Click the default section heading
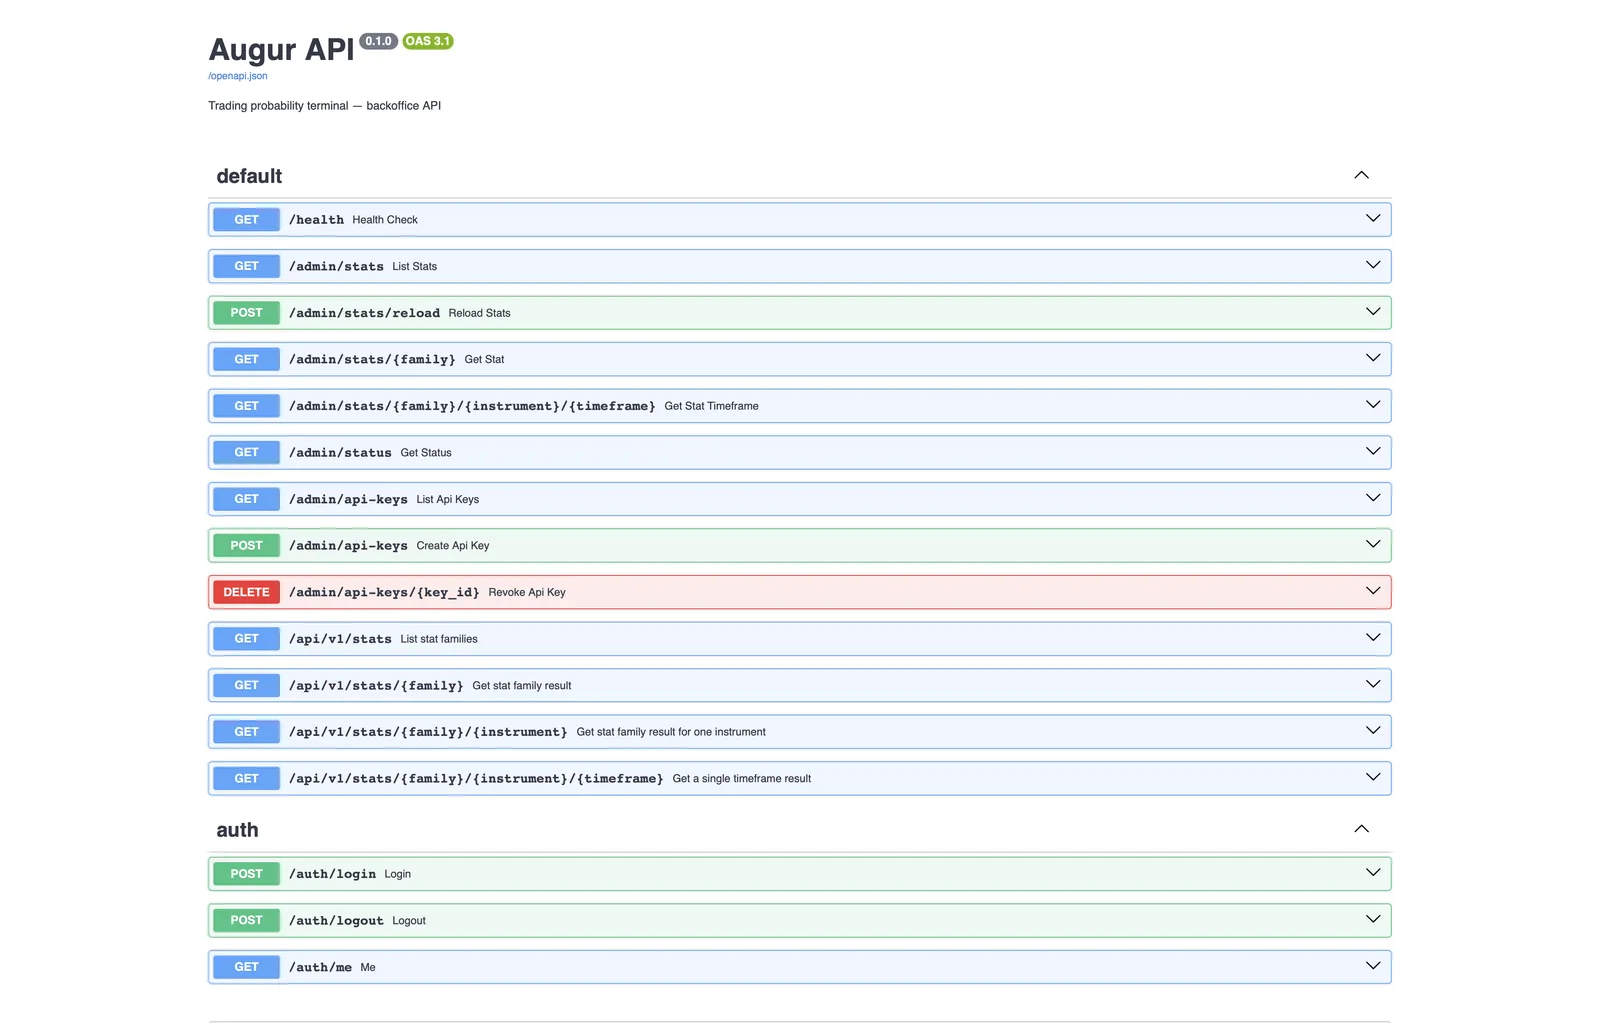The height and width of the screenshot is (1023, 1600). pos(249,176)
